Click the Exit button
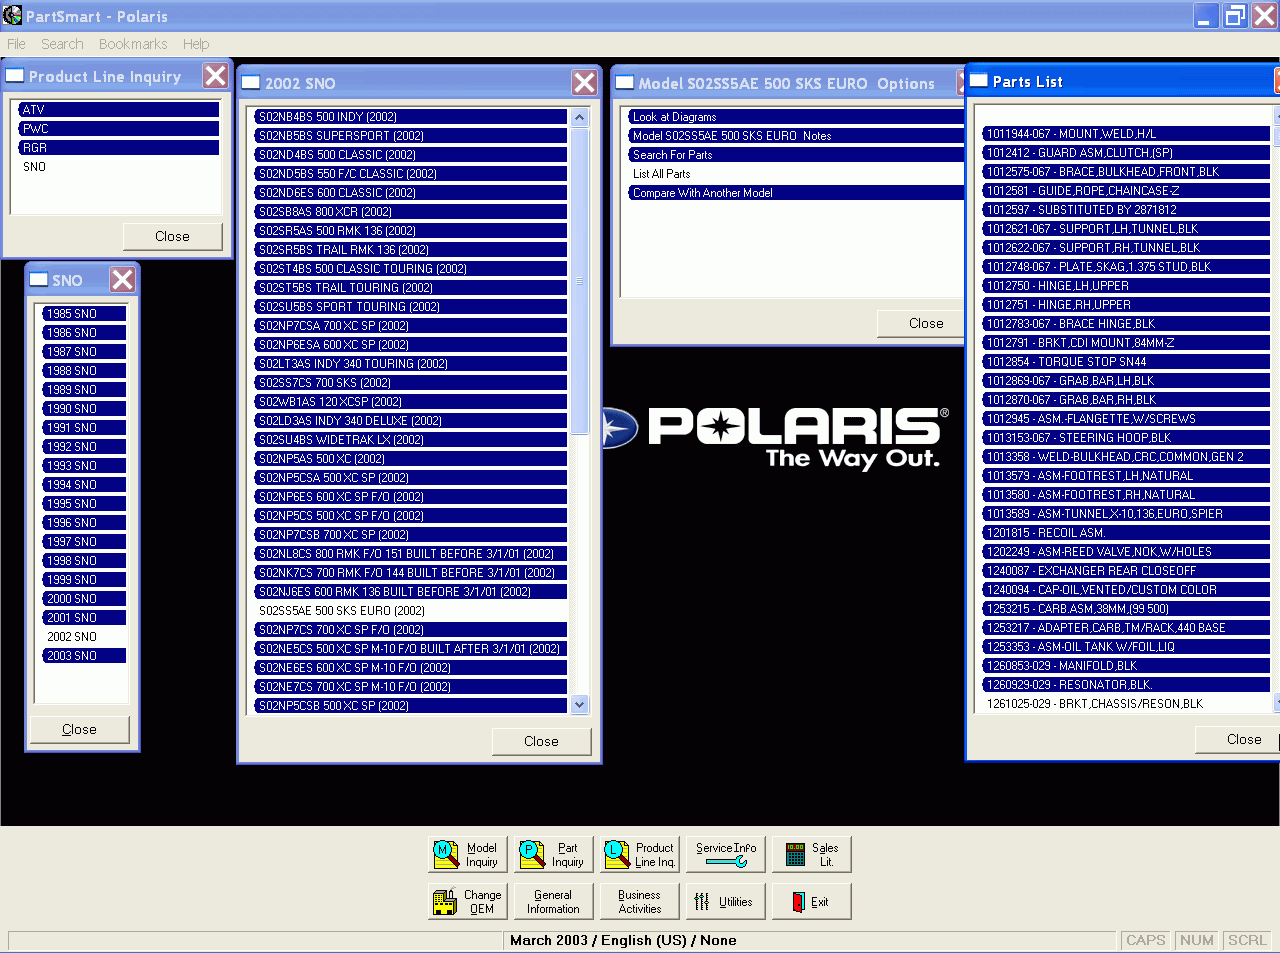 click(x=812, y=902)
